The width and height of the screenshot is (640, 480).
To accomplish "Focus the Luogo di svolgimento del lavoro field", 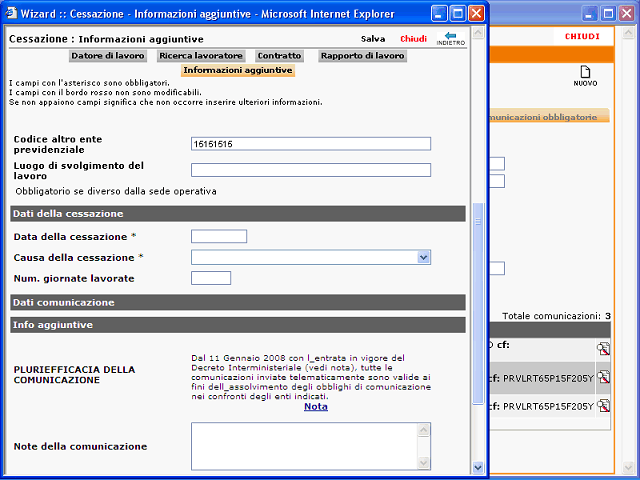I will pos(311,170).
